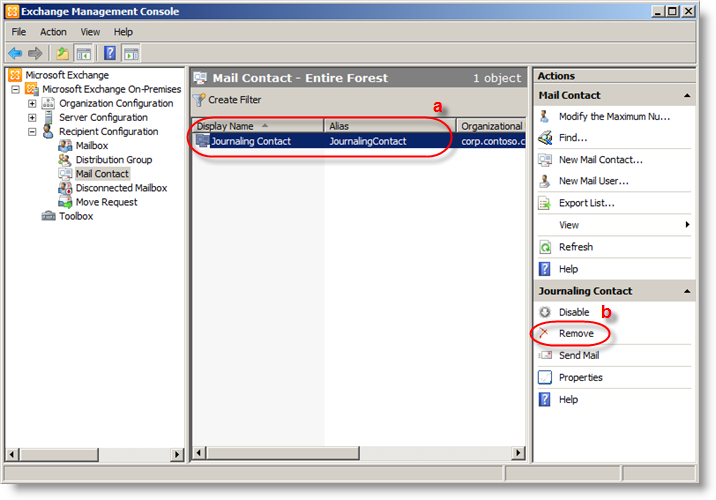The width and height of the screenshot is (716, 500).
Task: Click the Recipient Configuration node icon
Action: (48, 132)
